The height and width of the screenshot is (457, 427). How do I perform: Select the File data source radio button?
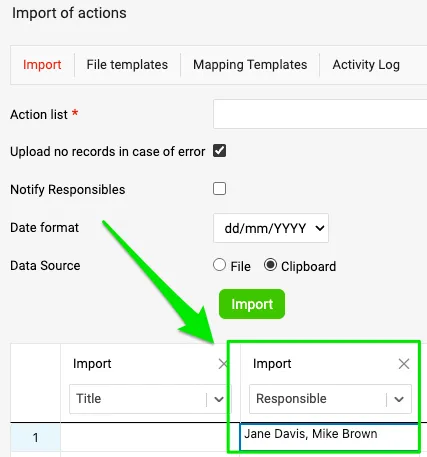[219, 265]
